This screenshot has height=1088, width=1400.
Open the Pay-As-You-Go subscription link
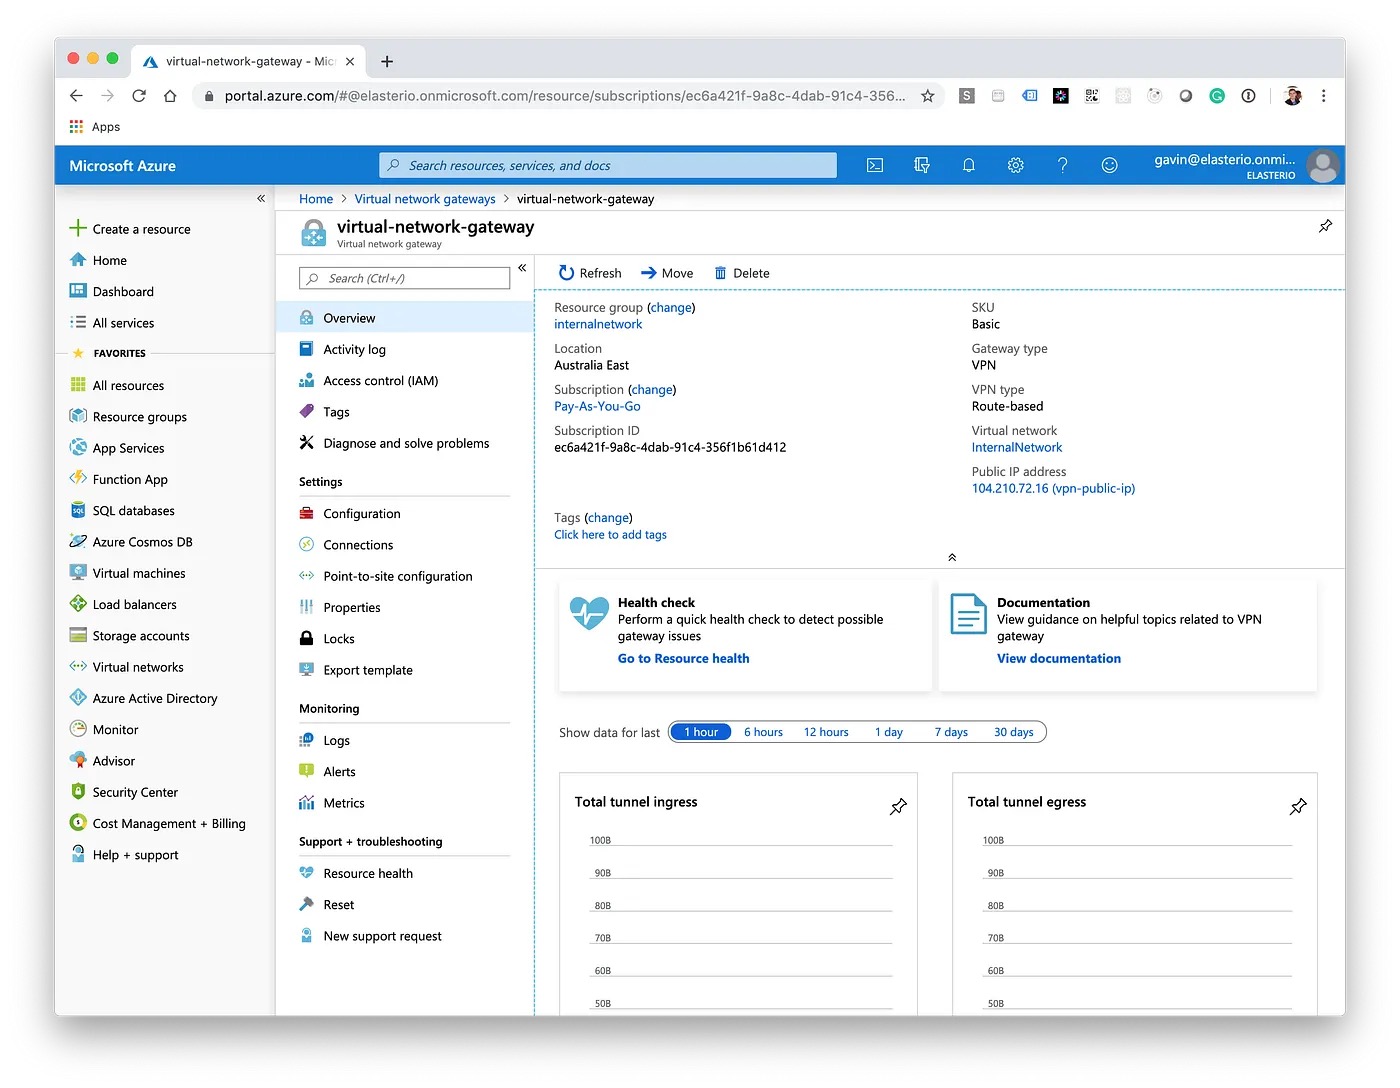tap(597, 406)
